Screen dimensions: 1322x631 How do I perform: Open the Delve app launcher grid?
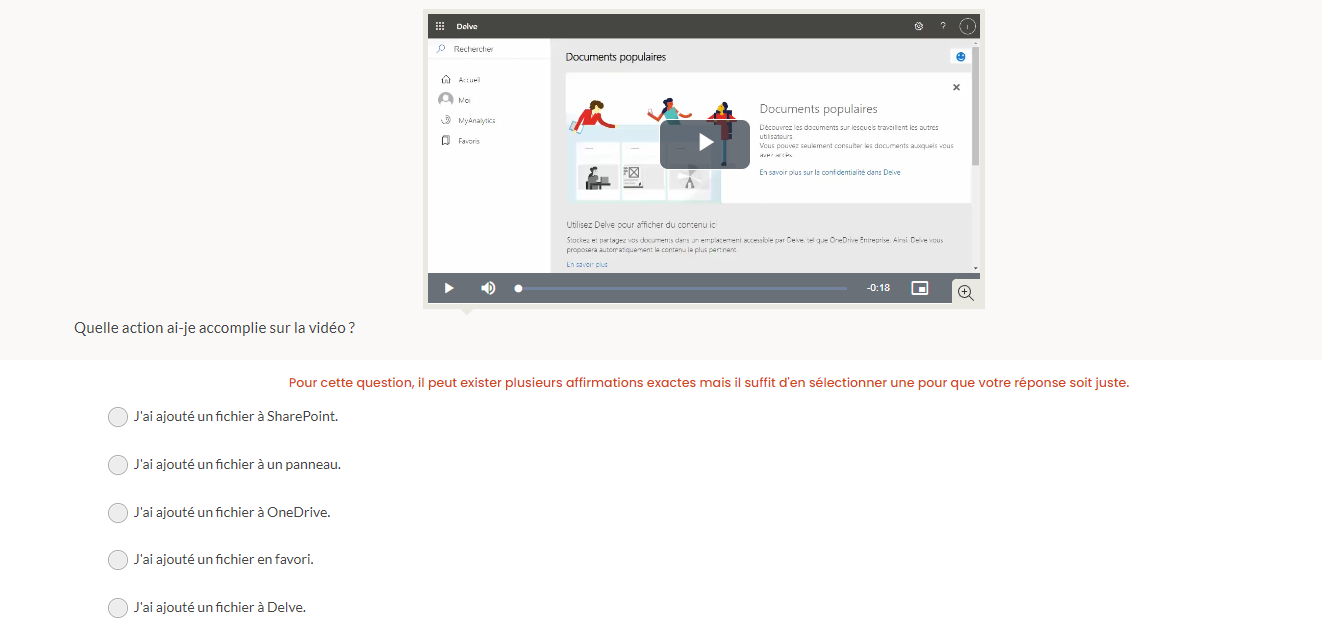pyautogui.click(x=440, y=26)
